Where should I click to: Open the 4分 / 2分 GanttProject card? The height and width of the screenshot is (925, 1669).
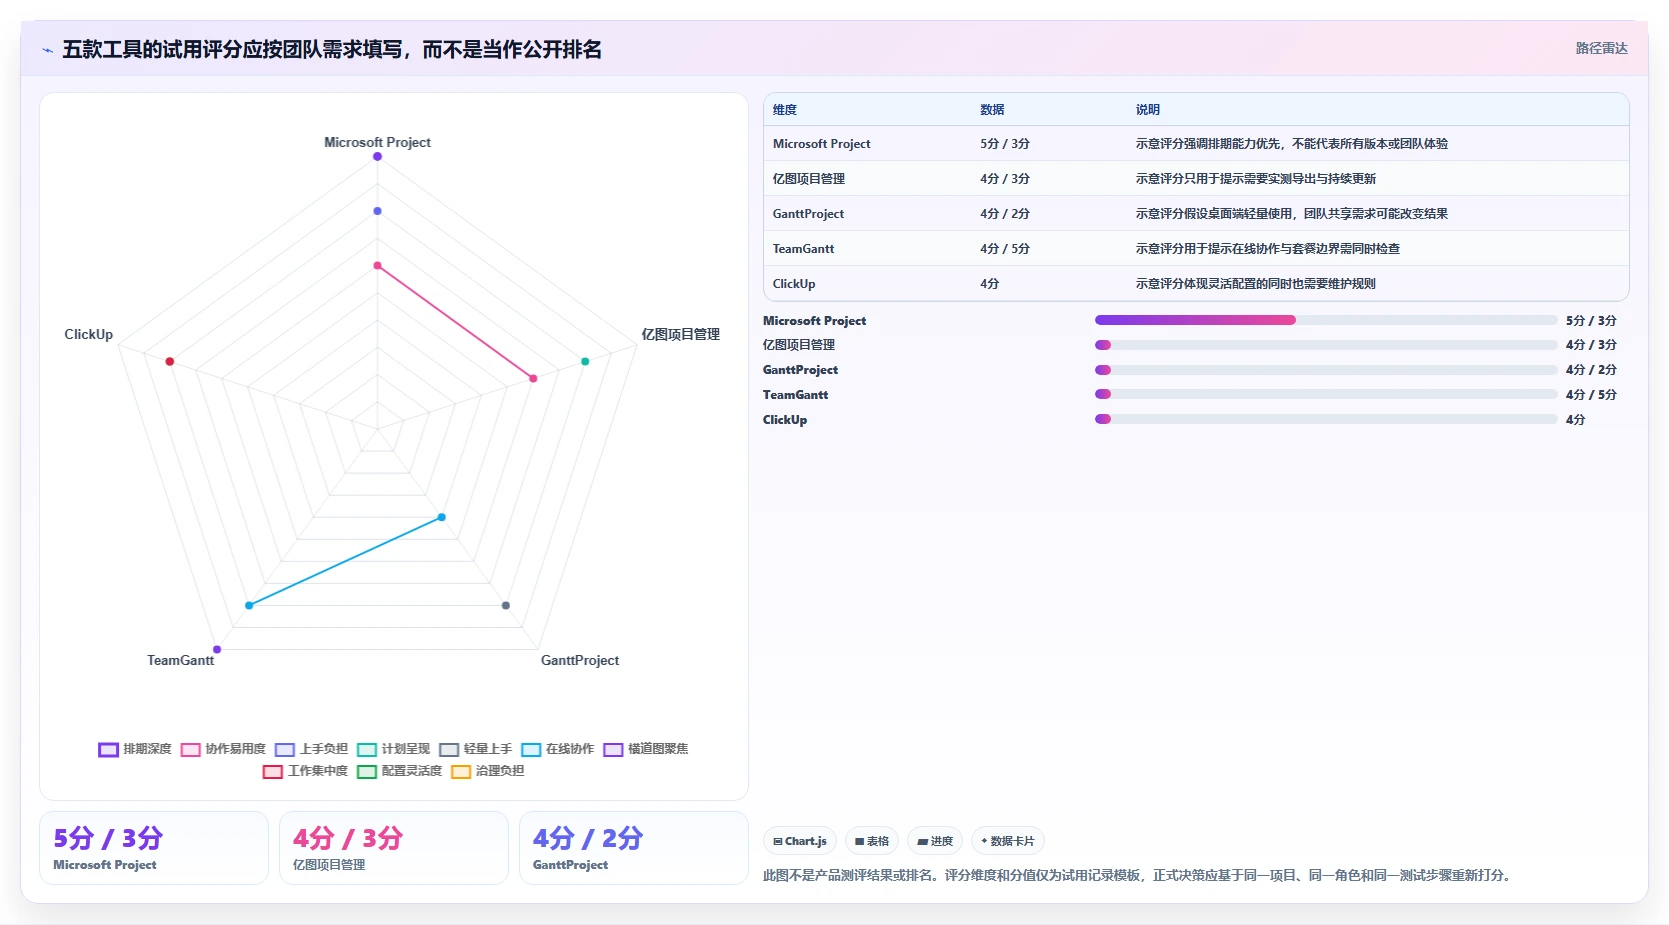(x=634, y=848)
